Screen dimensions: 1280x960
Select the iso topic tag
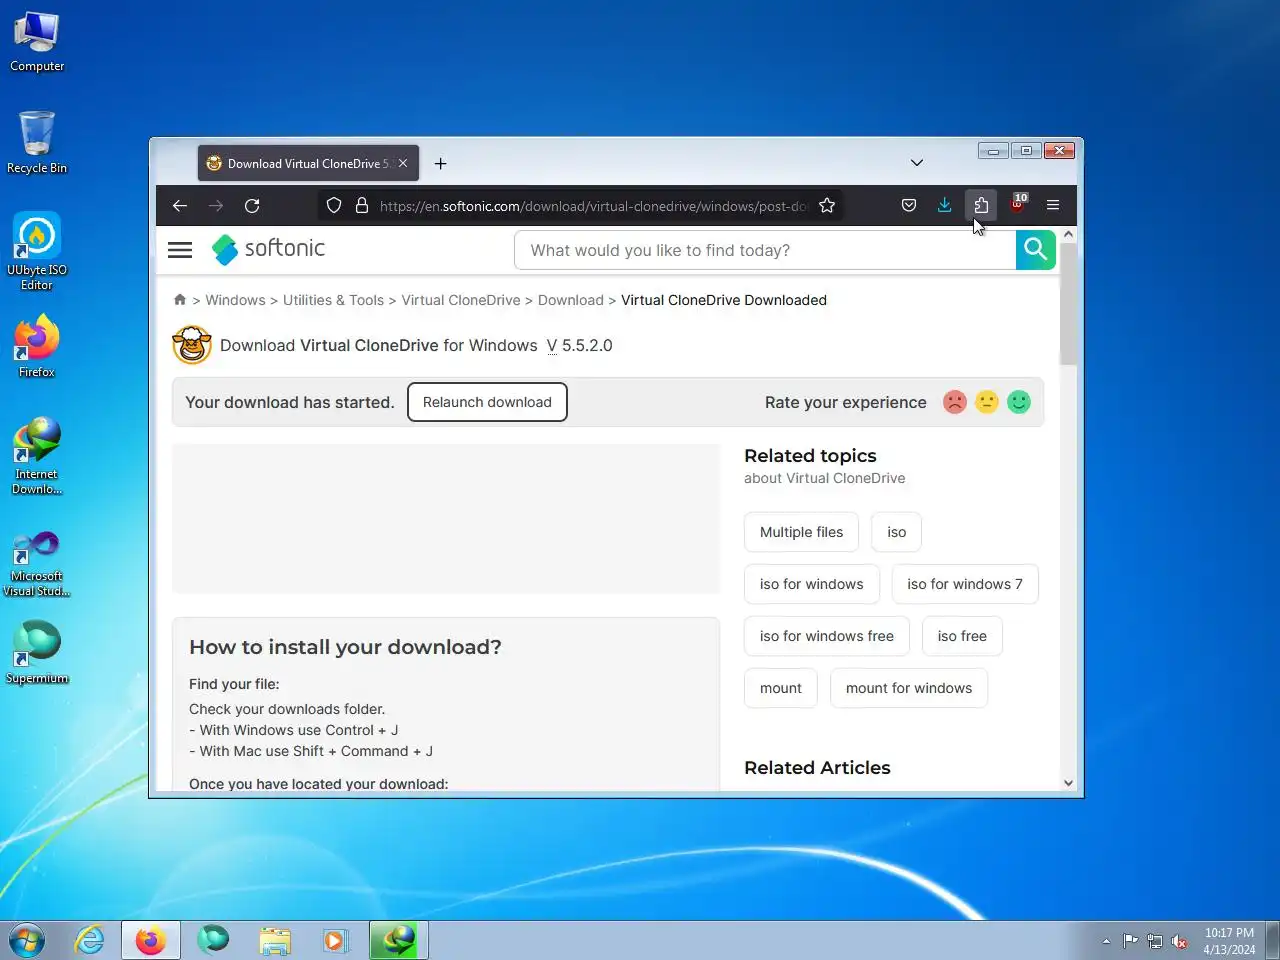pos(896,532)
